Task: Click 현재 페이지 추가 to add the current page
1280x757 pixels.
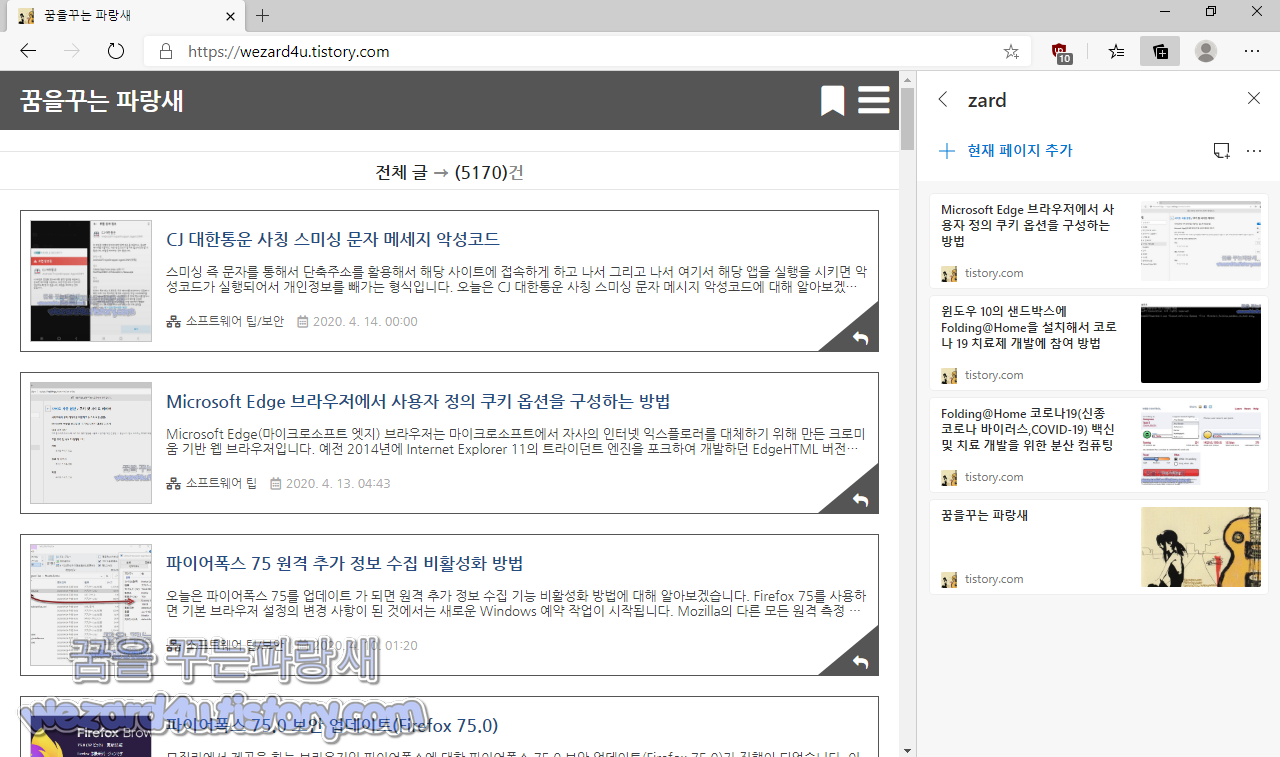Action: (1006, 151)
